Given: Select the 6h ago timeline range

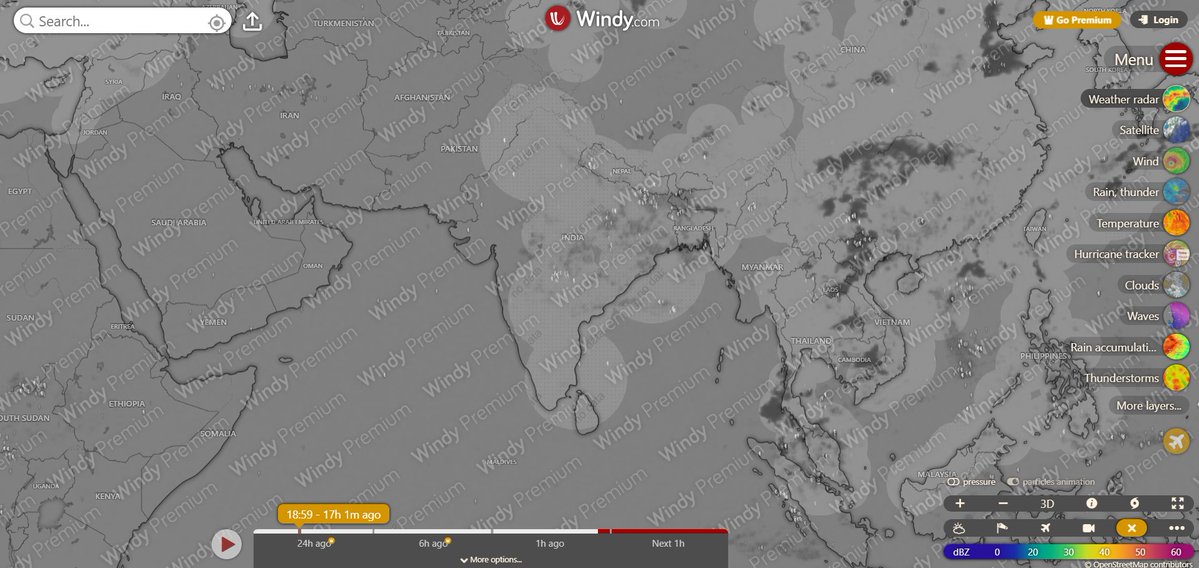Looking at the screenshot, I should pos(433,544).
